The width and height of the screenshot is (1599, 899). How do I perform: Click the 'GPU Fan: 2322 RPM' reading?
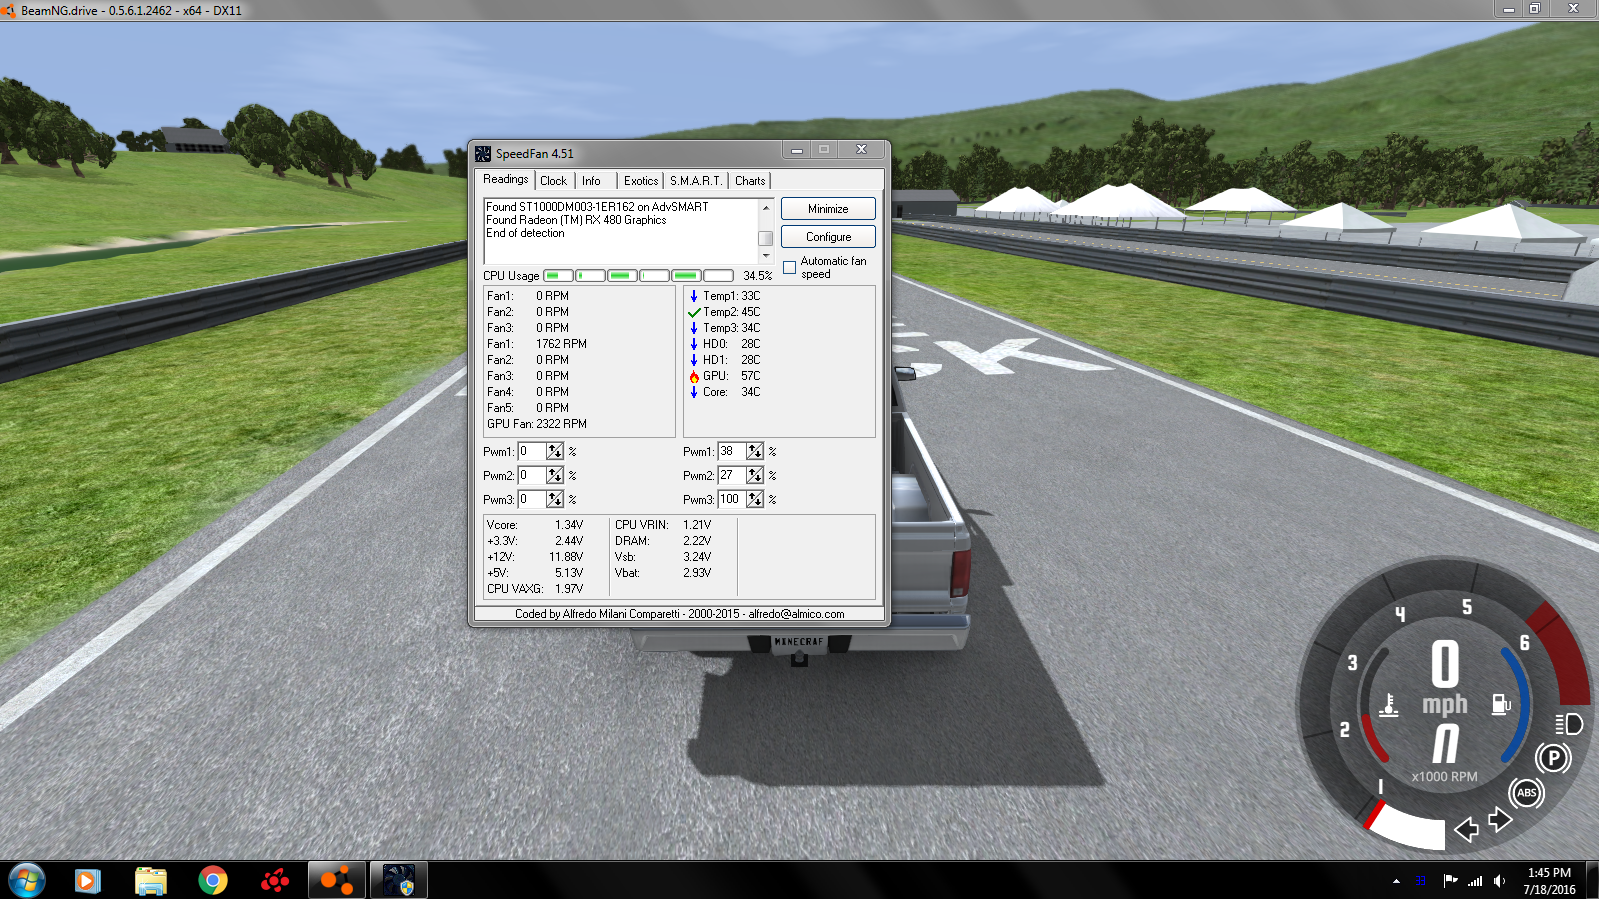537,424
